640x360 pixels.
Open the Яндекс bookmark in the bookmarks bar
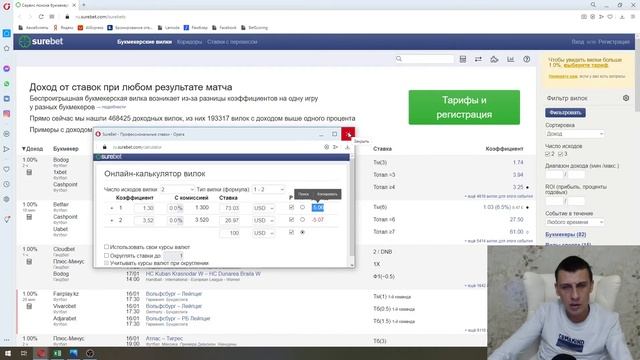(x=63, y=28)
